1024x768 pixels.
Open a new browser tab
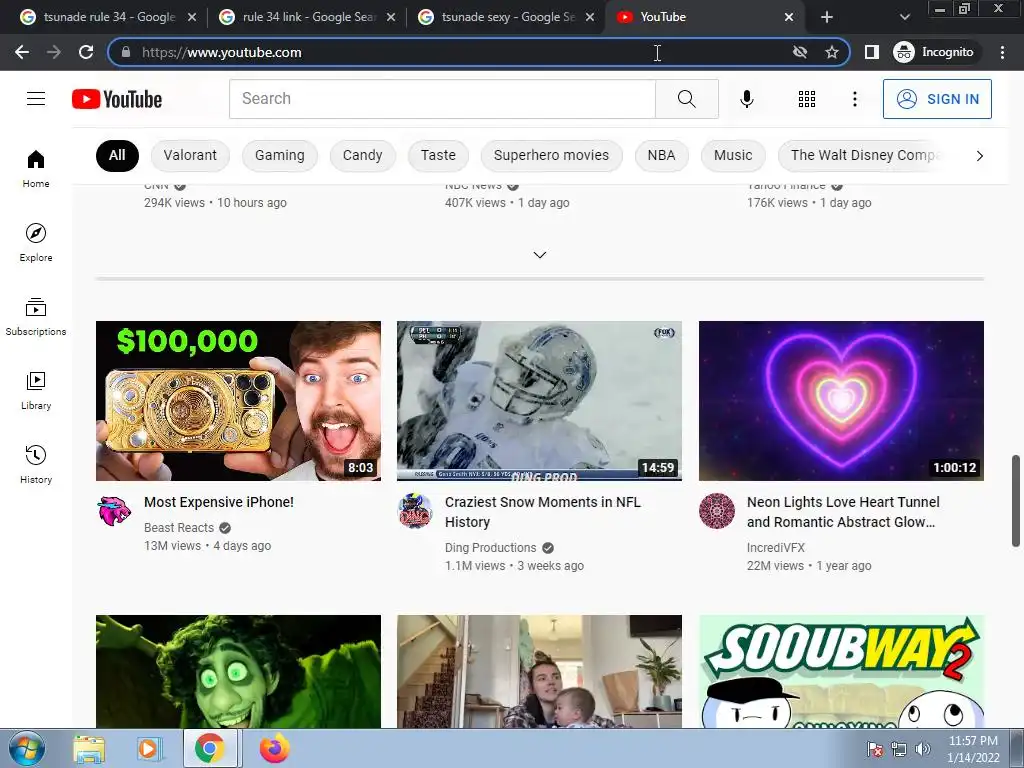[x=827, y=17]
